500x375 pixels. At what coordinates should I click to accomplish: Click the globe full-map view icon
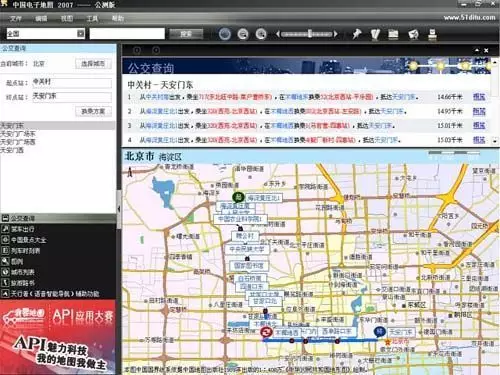click(x=225, y=34)
